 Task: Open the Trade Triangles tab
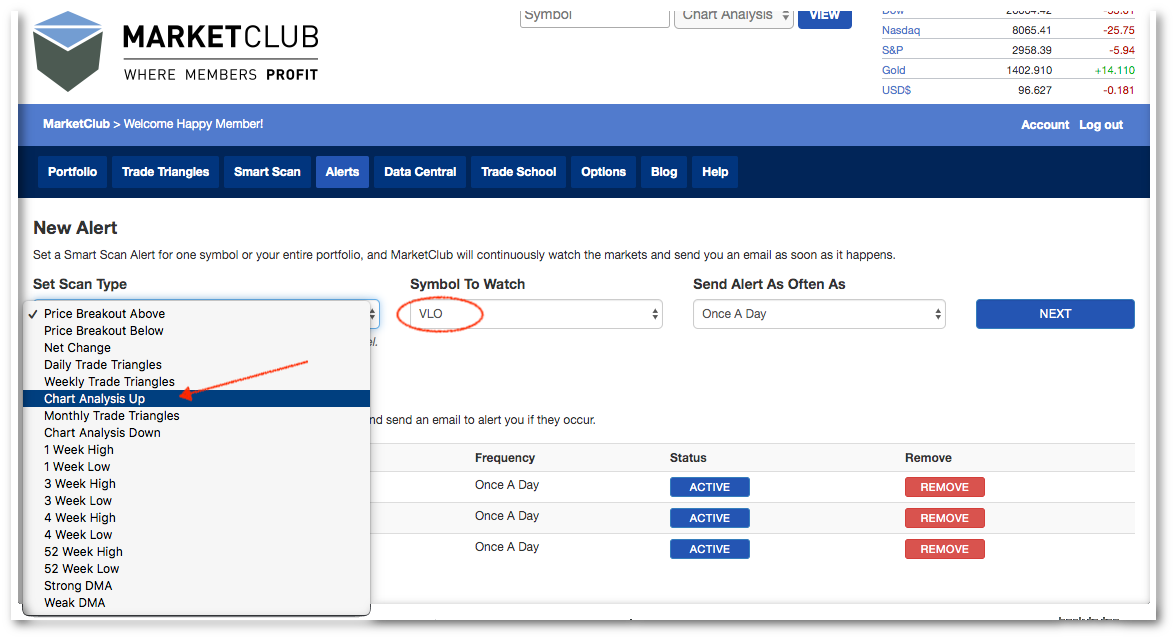click(166, 172)
